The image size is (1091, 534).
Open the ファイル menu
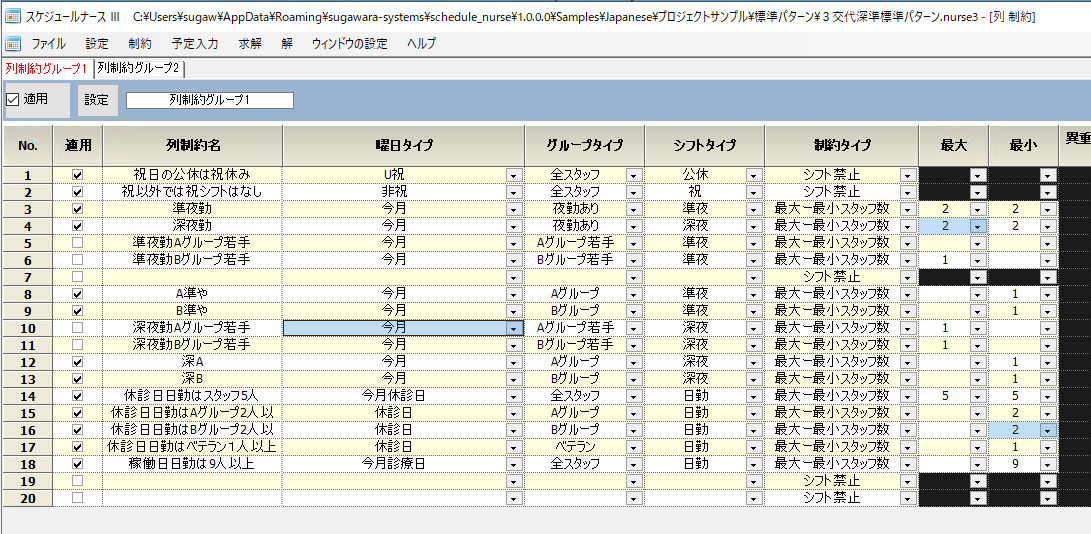pyautogui.click(x=48, y=44)
